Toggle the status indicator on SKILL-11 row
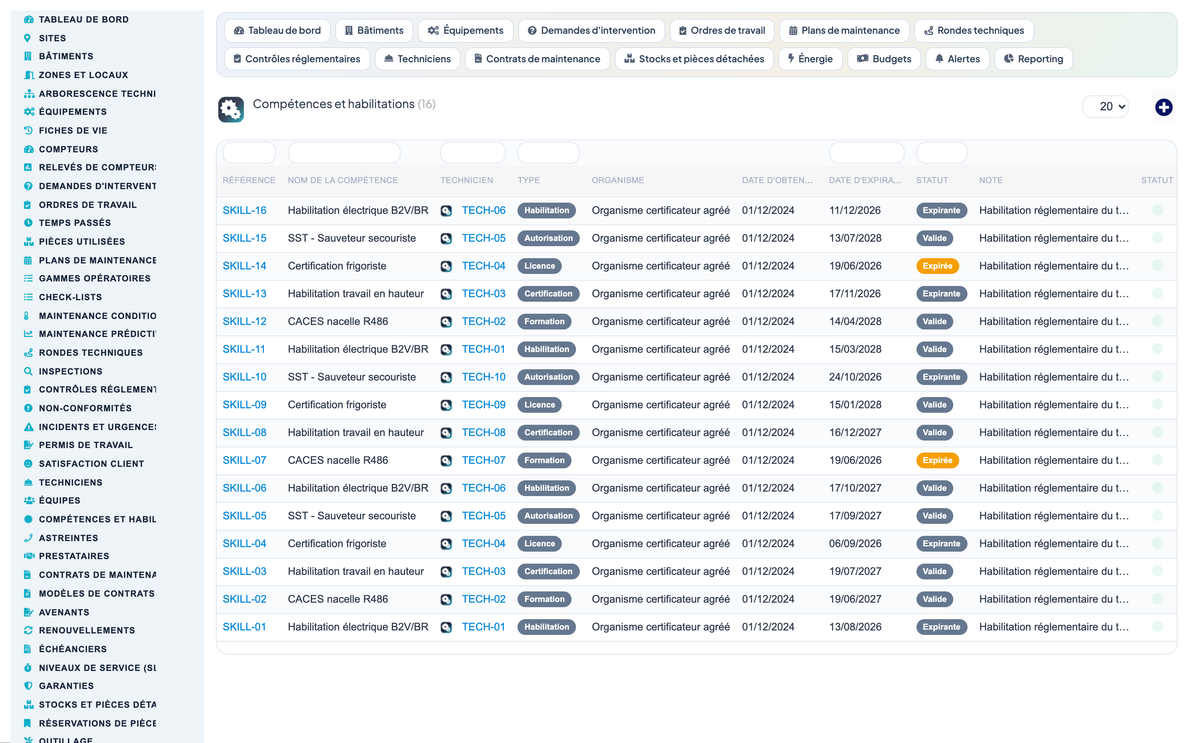 click(1157, 349)
